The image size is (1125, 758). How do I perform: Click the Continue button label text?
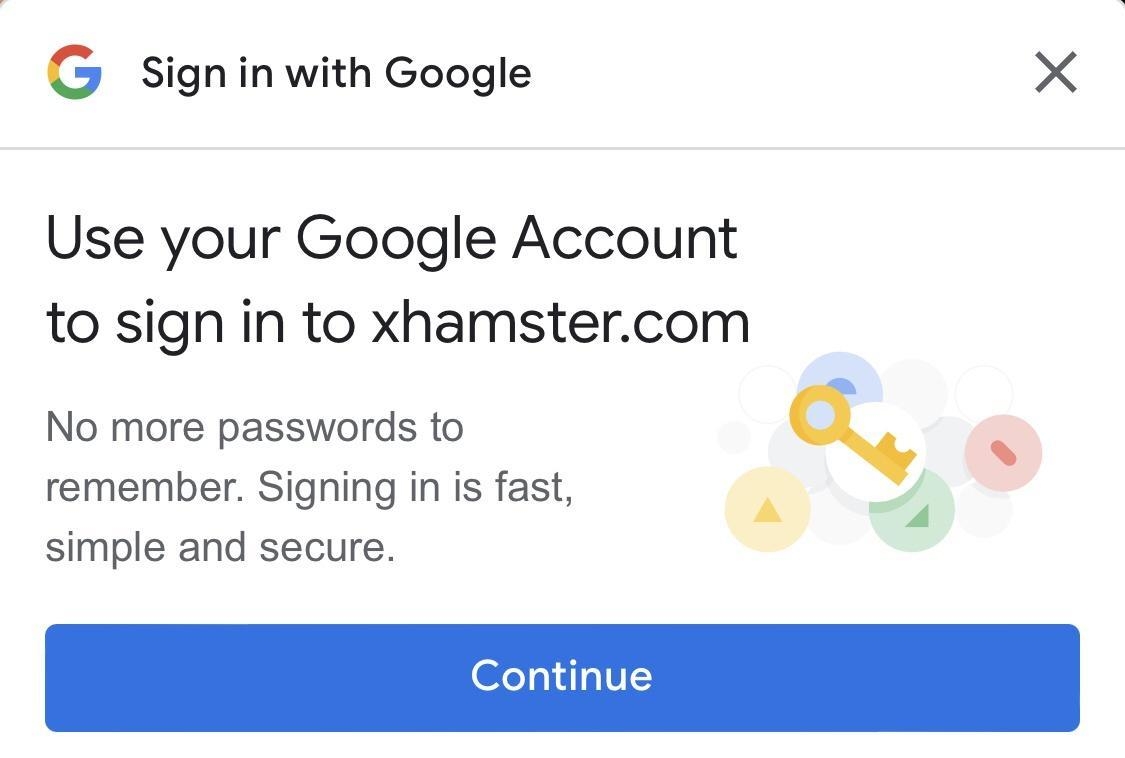coord(562,677)
